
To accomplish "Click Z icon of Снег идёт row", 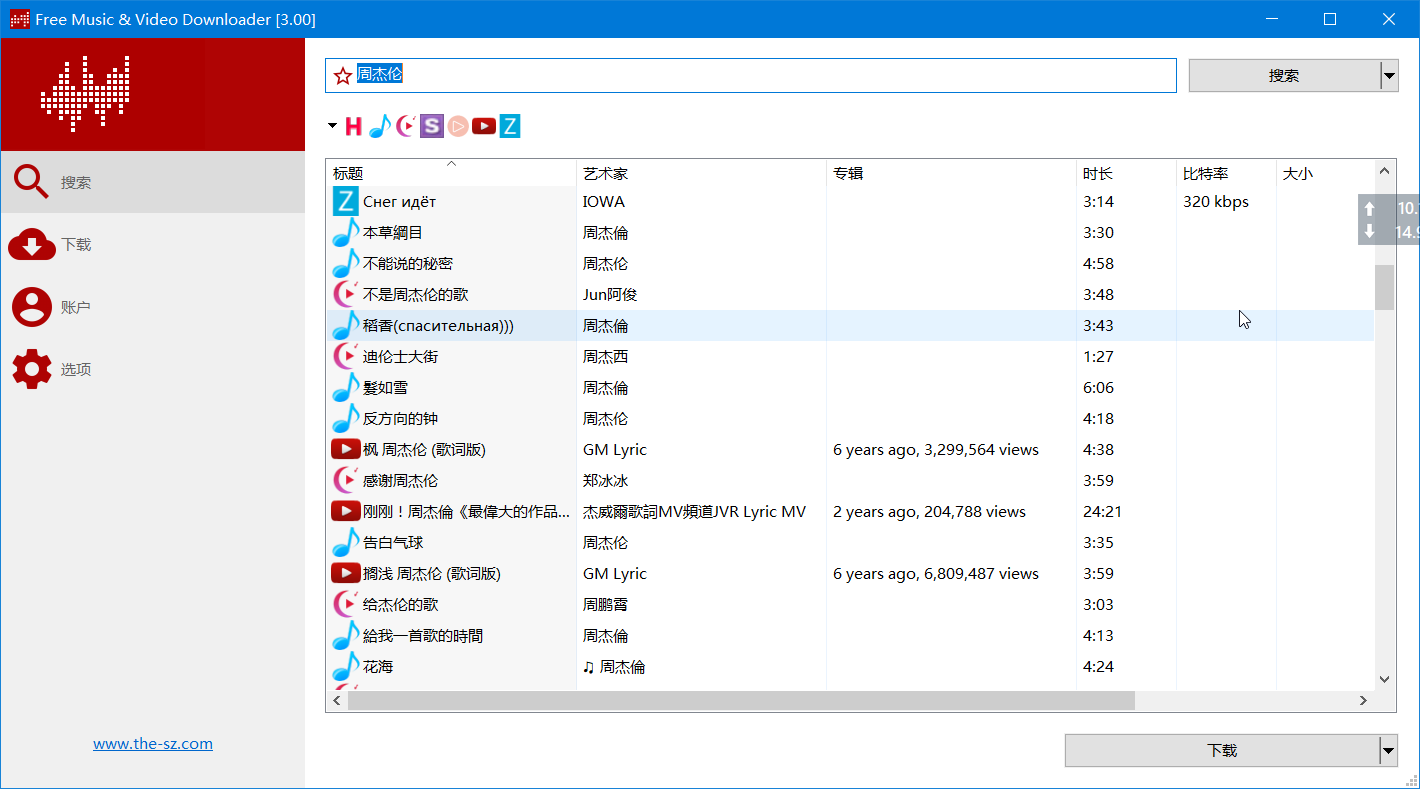I will pyautogui.click(x=345, y=201).
